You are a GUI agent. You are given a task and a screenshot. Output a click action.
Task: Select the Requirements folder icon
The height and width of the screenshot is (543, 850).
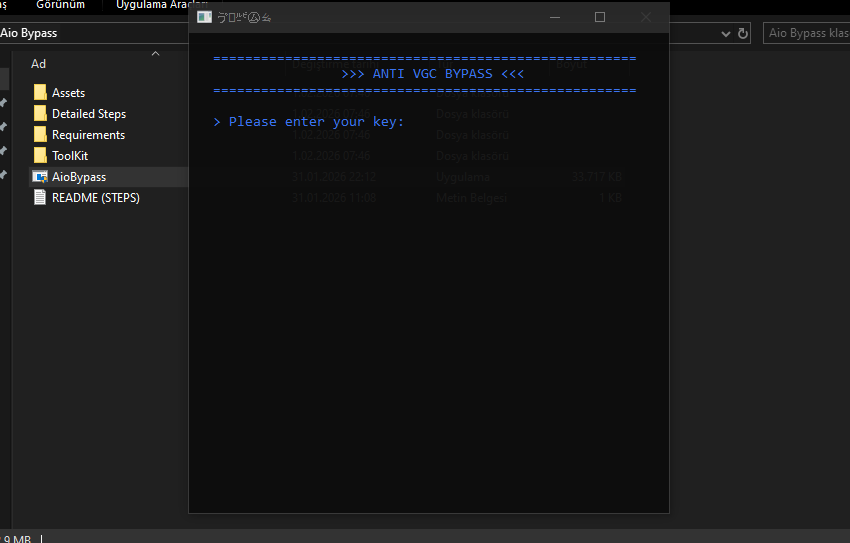(x=40, y=134)
